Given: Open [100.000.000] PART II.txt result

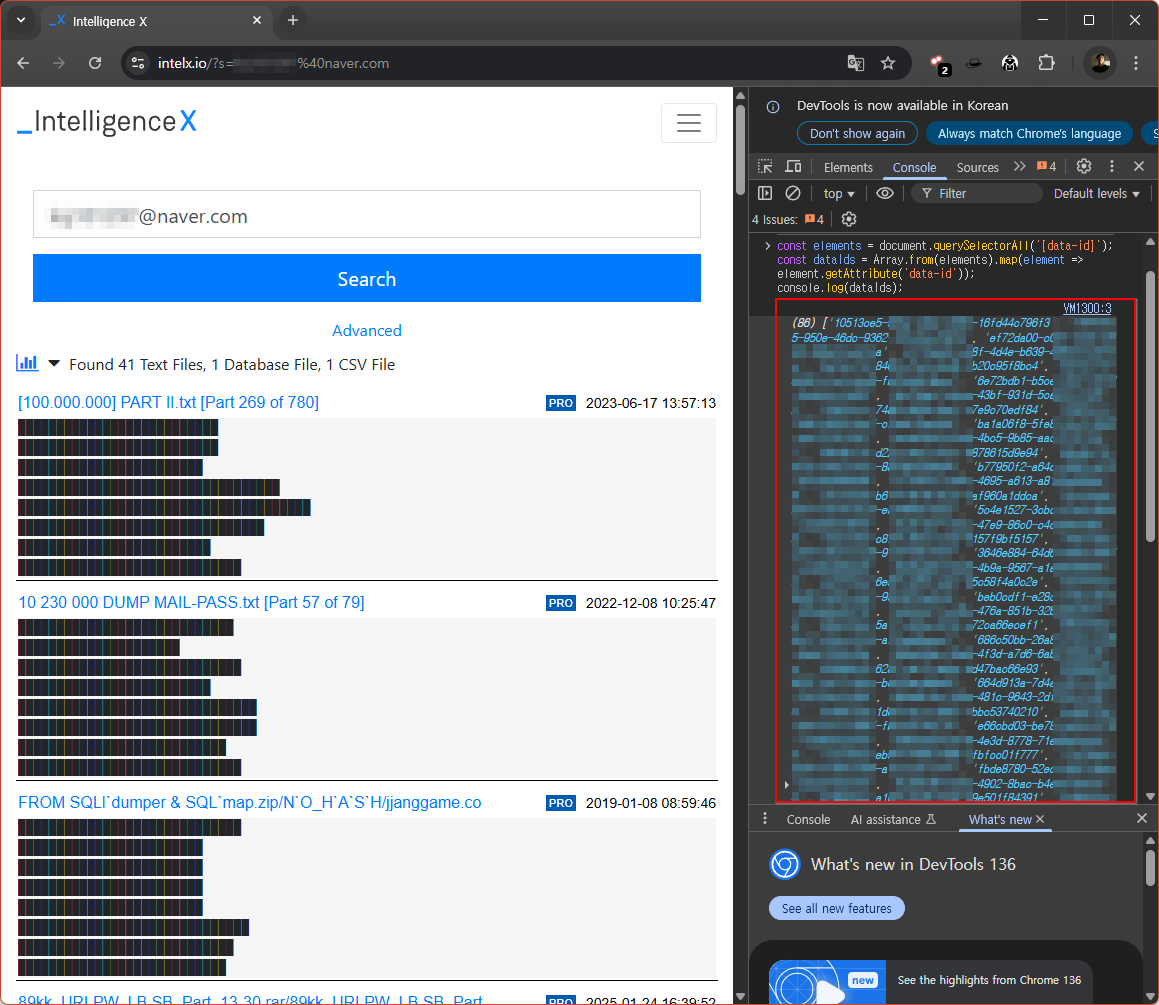Looking at the screenshot, I should [x=169, y=403].
